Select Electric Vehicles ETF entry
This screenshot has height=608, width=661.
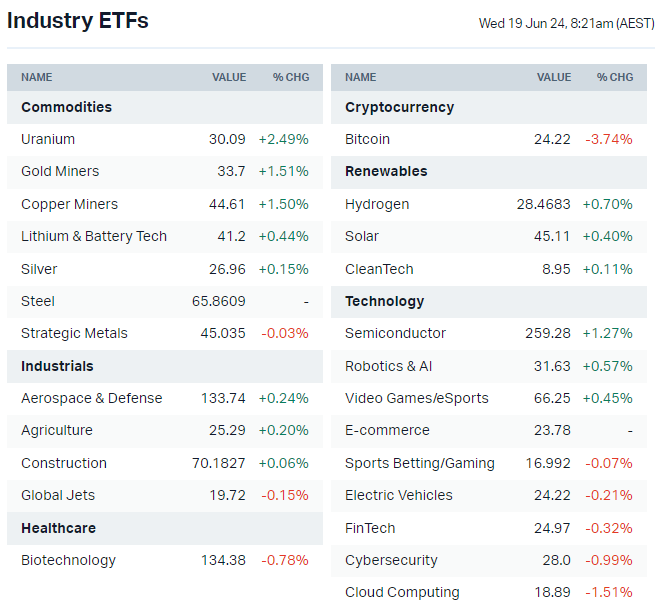click(x=398, y=495)
